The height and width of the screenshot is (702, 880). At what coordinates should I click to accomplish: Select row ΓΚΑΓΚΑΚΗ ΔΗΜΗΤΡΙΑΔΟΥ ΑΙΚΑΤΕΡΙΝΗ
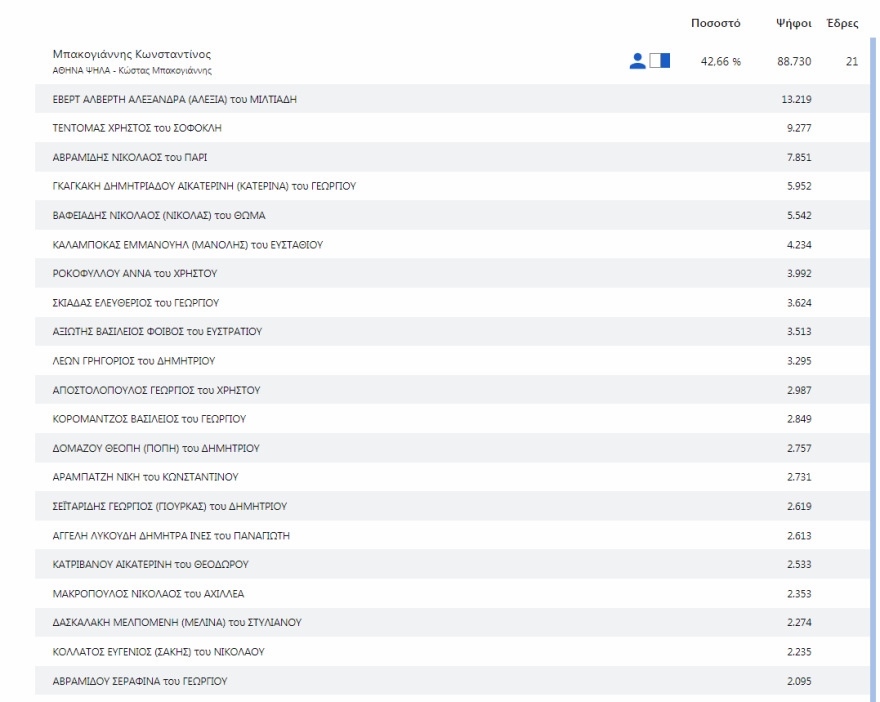pyautogui.click(x=204, y=186)
